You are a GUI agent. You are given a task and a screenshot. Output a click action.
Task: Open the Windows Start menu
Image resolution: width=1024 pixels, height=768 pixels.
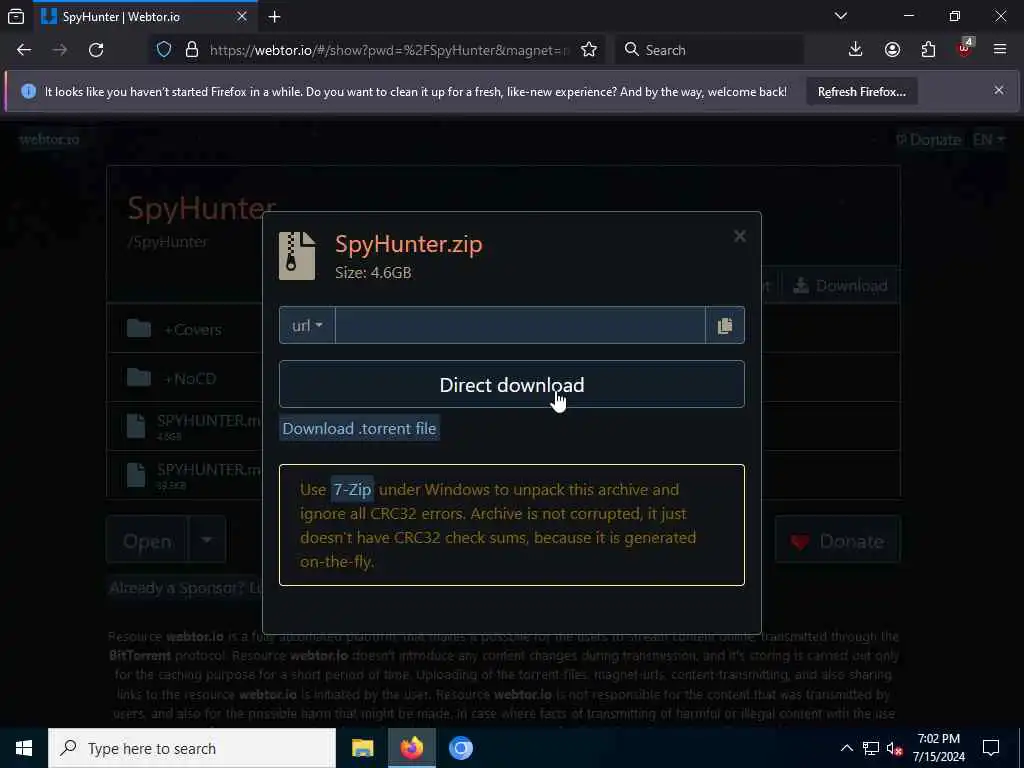click(24, 748)
